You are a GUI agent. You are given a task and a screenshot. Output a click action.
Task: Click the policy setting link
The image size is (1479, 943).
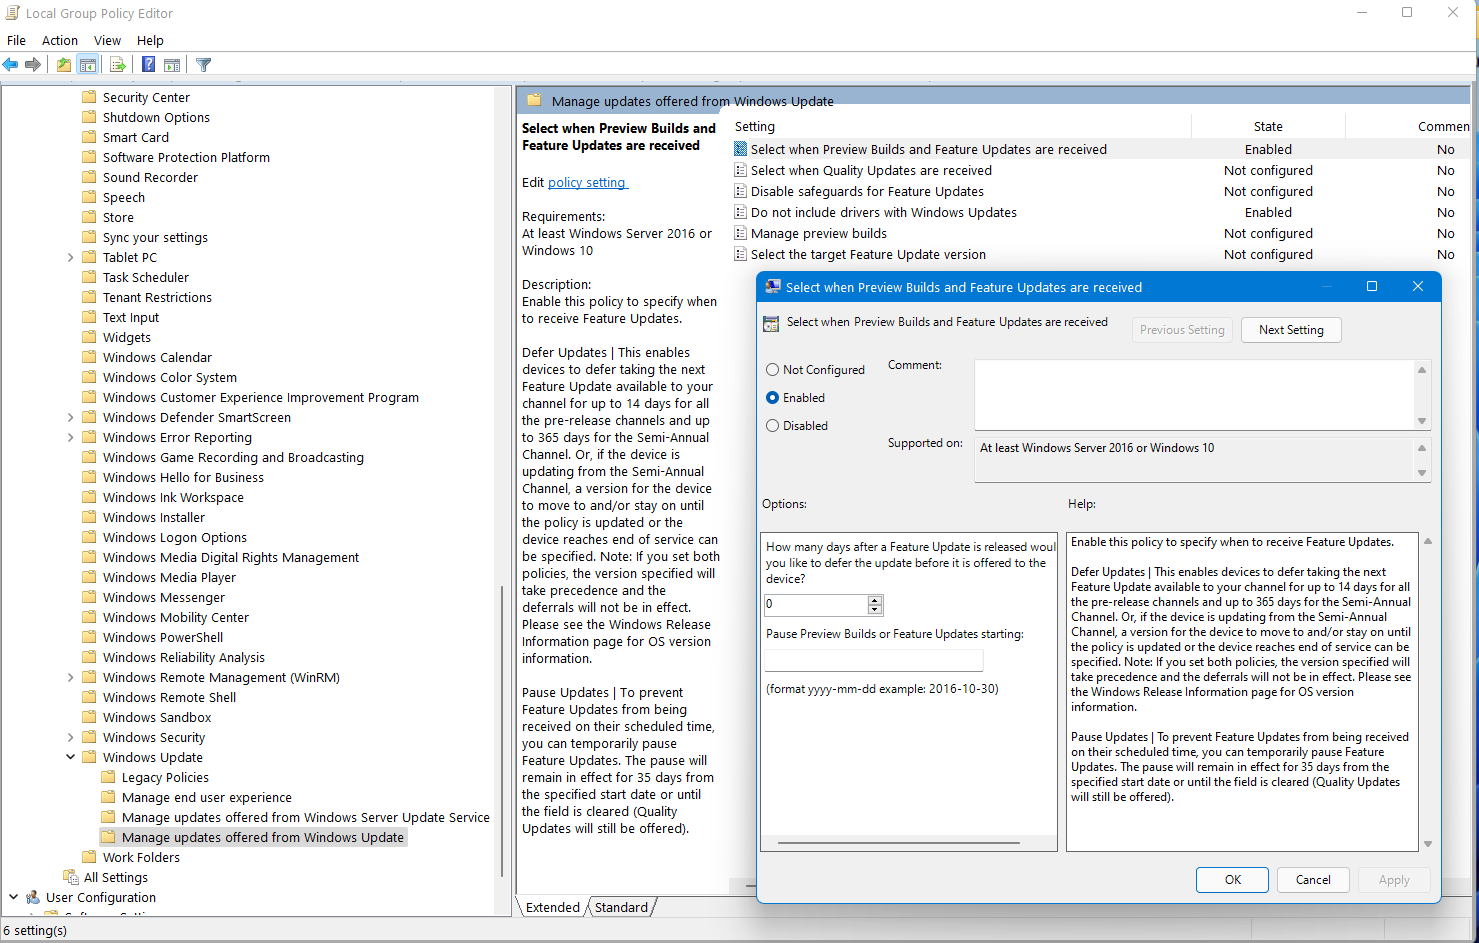(x=587, y=183)
